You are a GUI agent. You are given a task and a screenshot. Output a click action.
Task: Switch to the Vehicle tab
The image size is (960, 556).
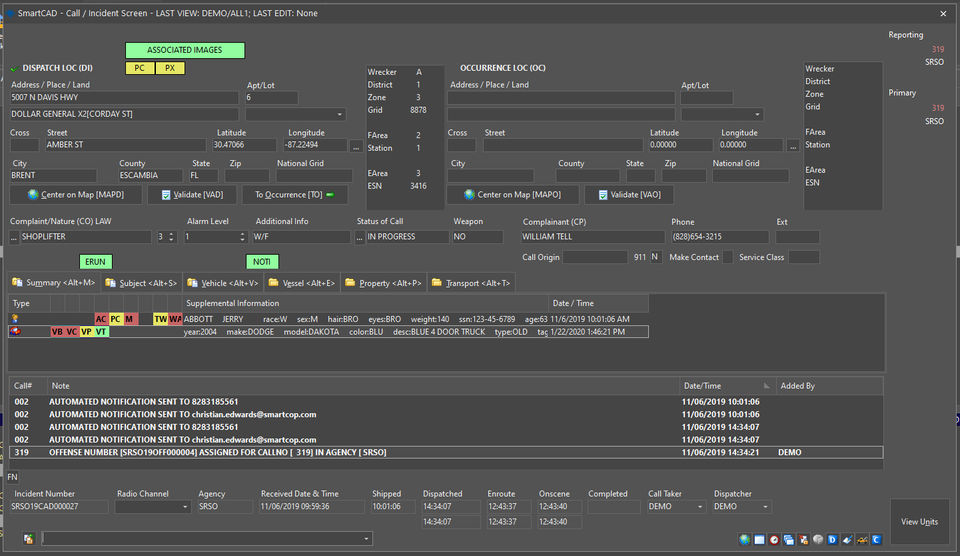(223, 283)
